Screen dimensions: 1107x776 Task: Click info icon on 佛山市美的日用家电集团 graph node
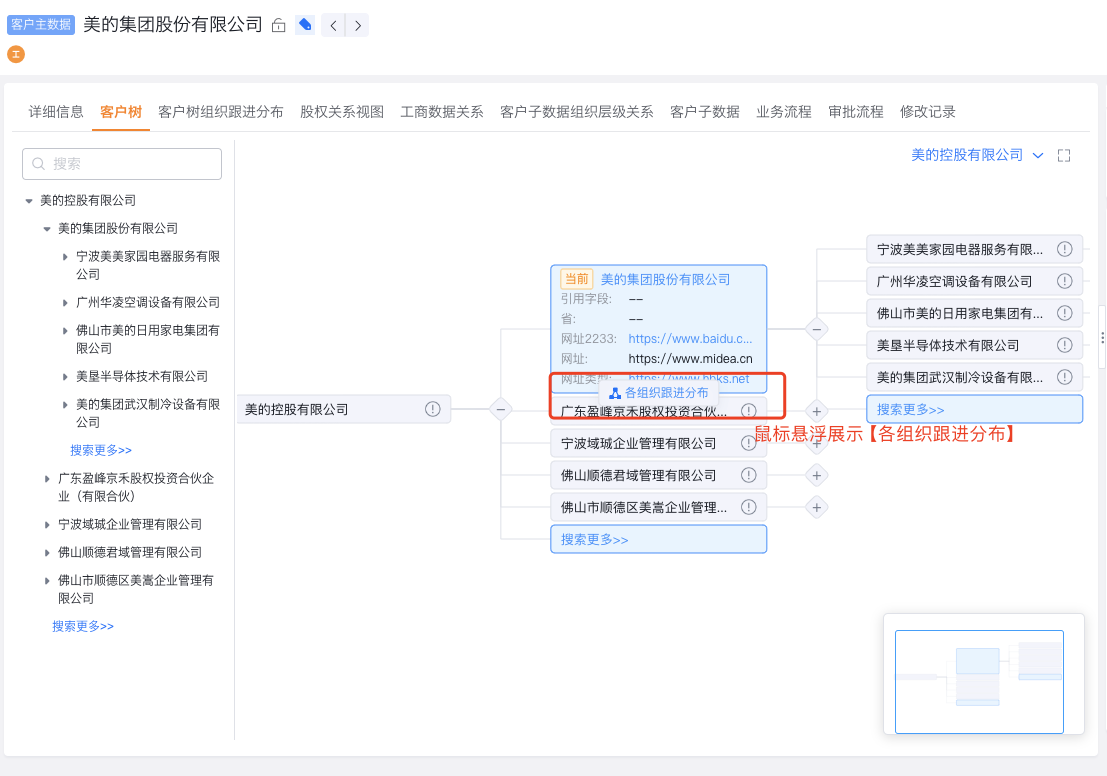(1065, 313)
